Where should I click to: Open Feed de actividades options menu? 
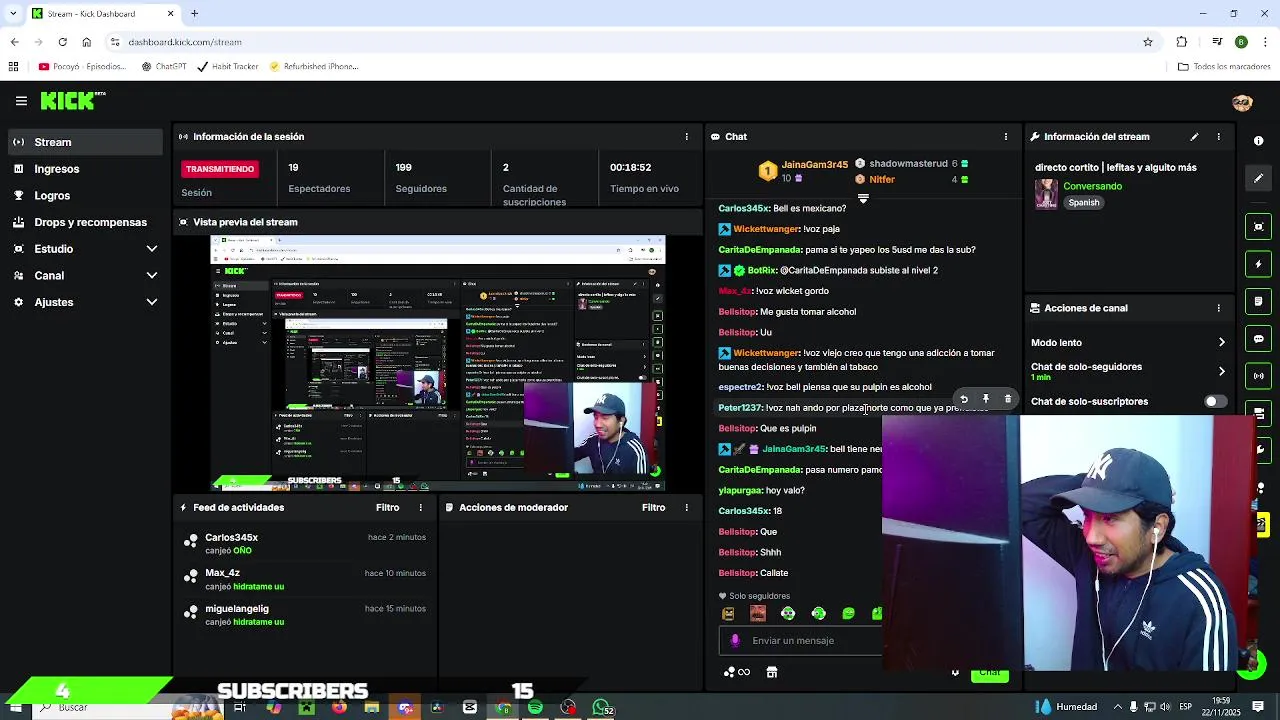[420, 508]
